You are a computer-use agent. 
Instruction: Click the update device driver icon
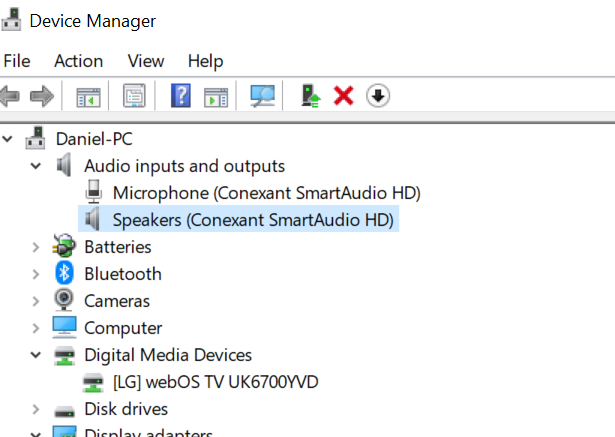pyautogui.click(x=311, y=96)
